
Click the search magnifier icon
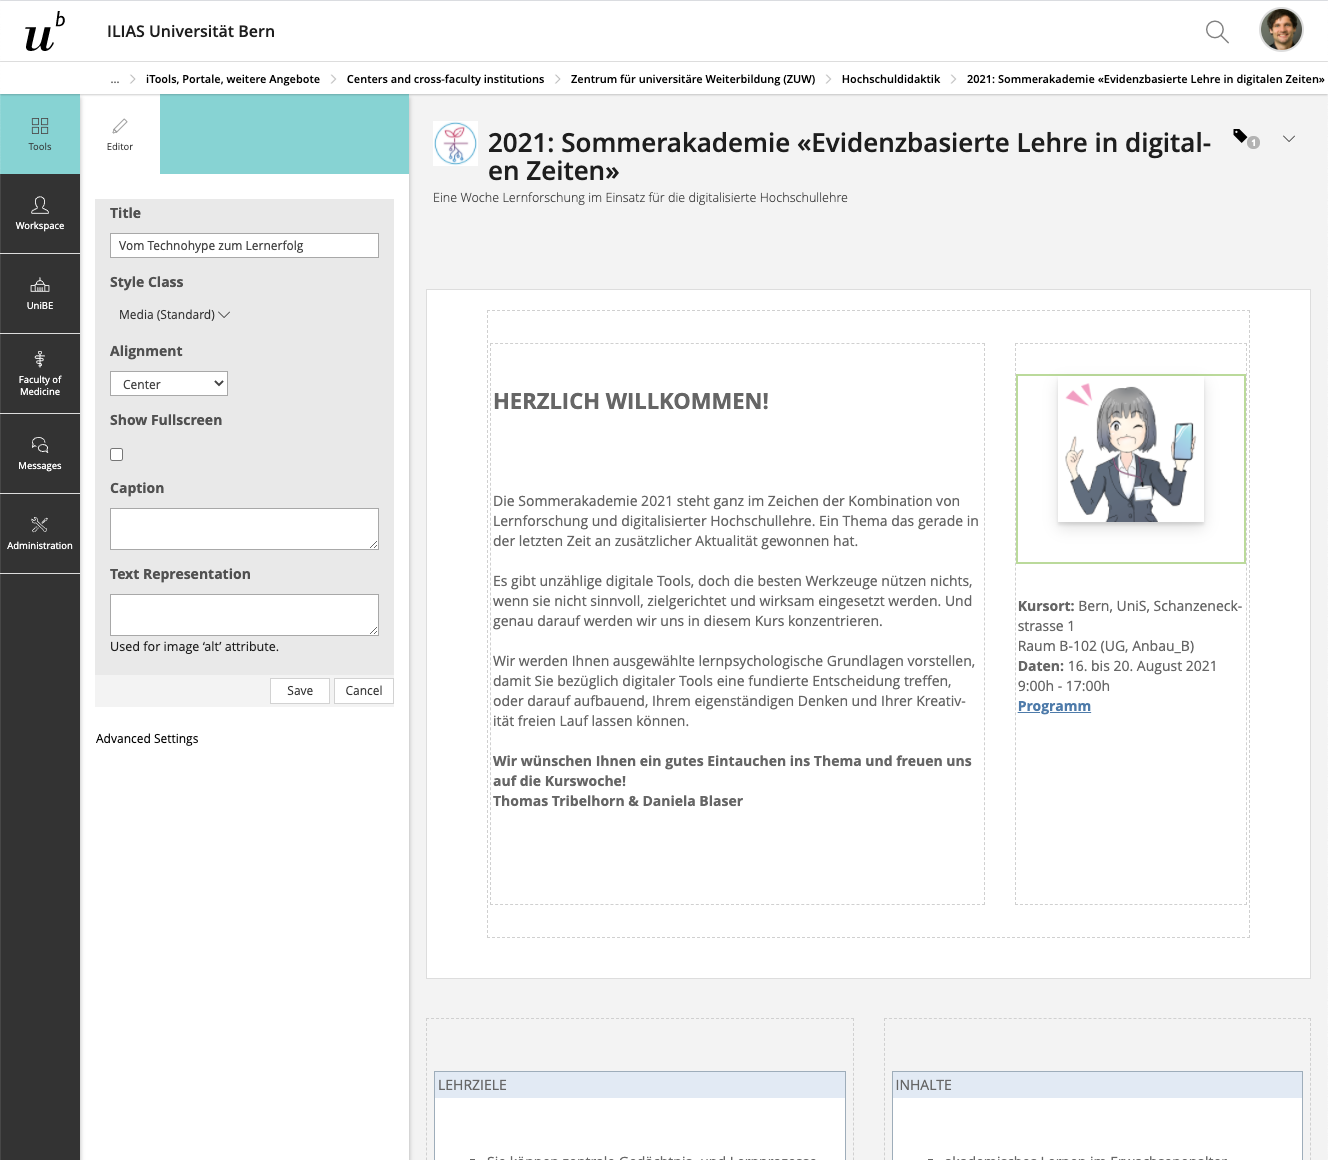pyautogui.click(x=1217, y=32)
